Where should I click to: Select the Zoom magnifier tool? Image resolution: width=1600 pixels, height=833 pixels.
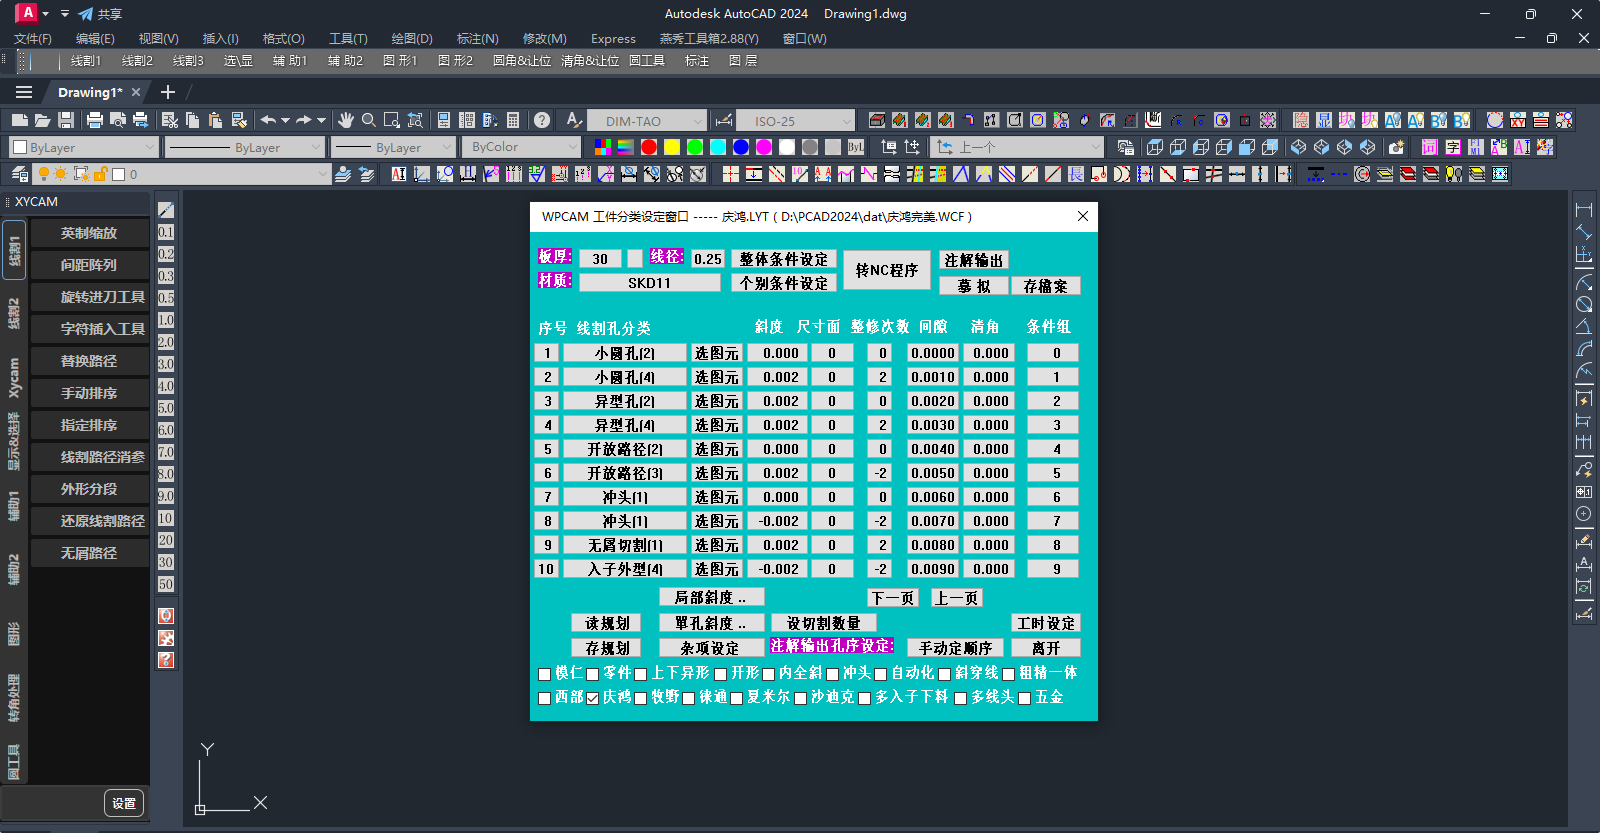click(x=369, y=120)
